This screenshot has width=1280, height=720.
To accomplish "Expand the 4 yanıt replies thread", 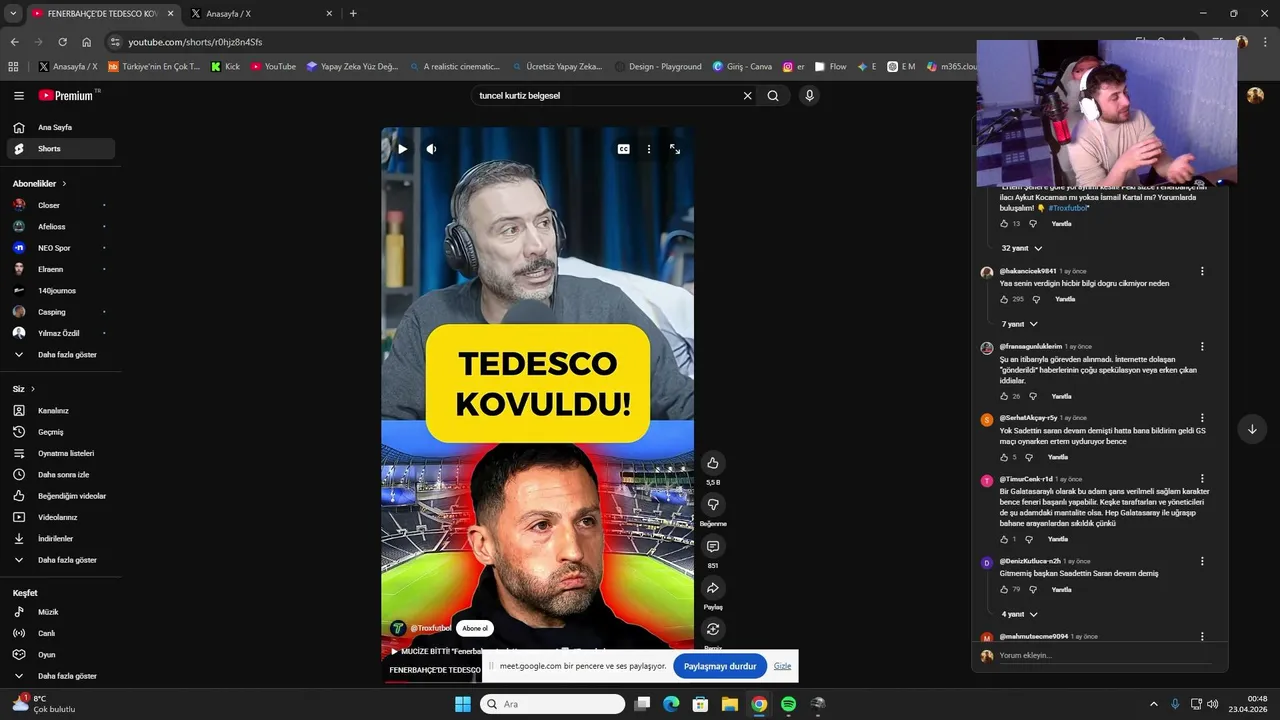I will (1020, 614).
